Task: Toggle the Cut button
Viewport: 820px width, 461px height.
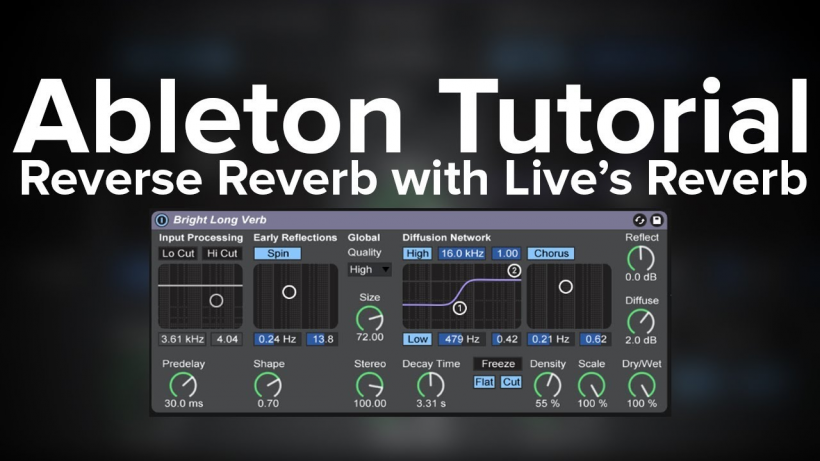Action: pyautogui.click(x=511, y=382)
